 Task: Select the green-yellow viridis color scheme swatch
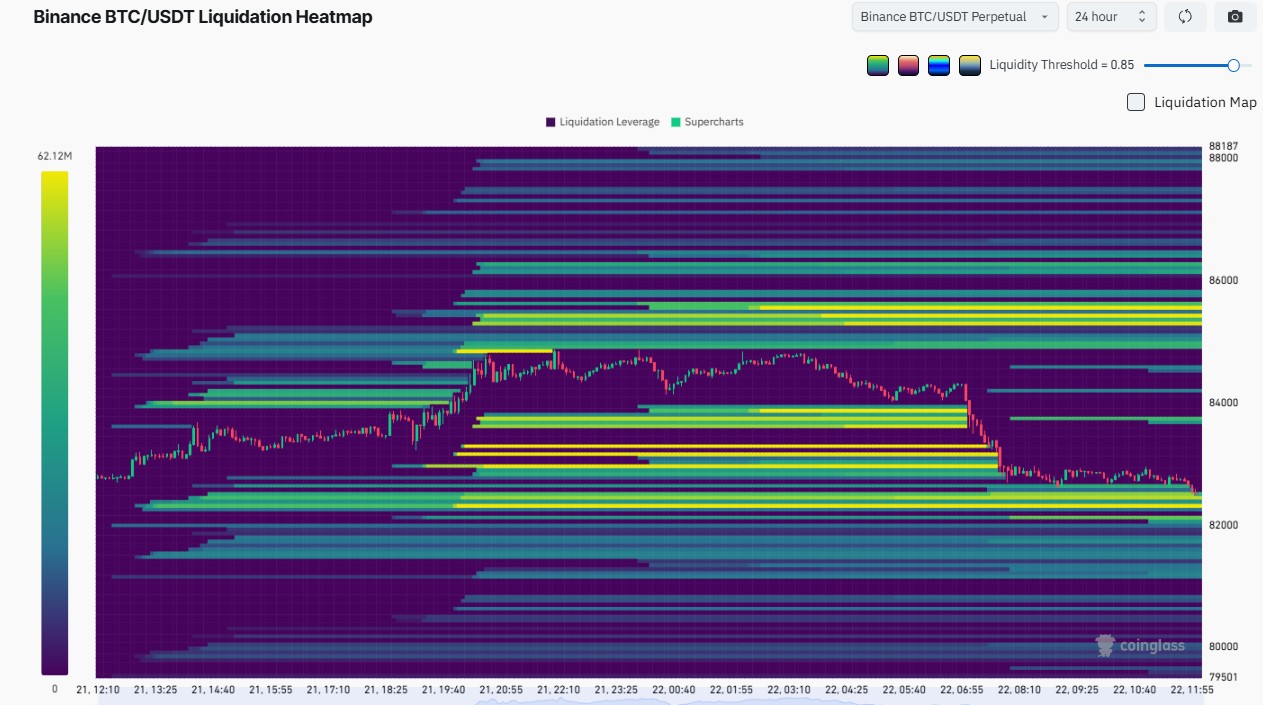(x=877, y=65)
